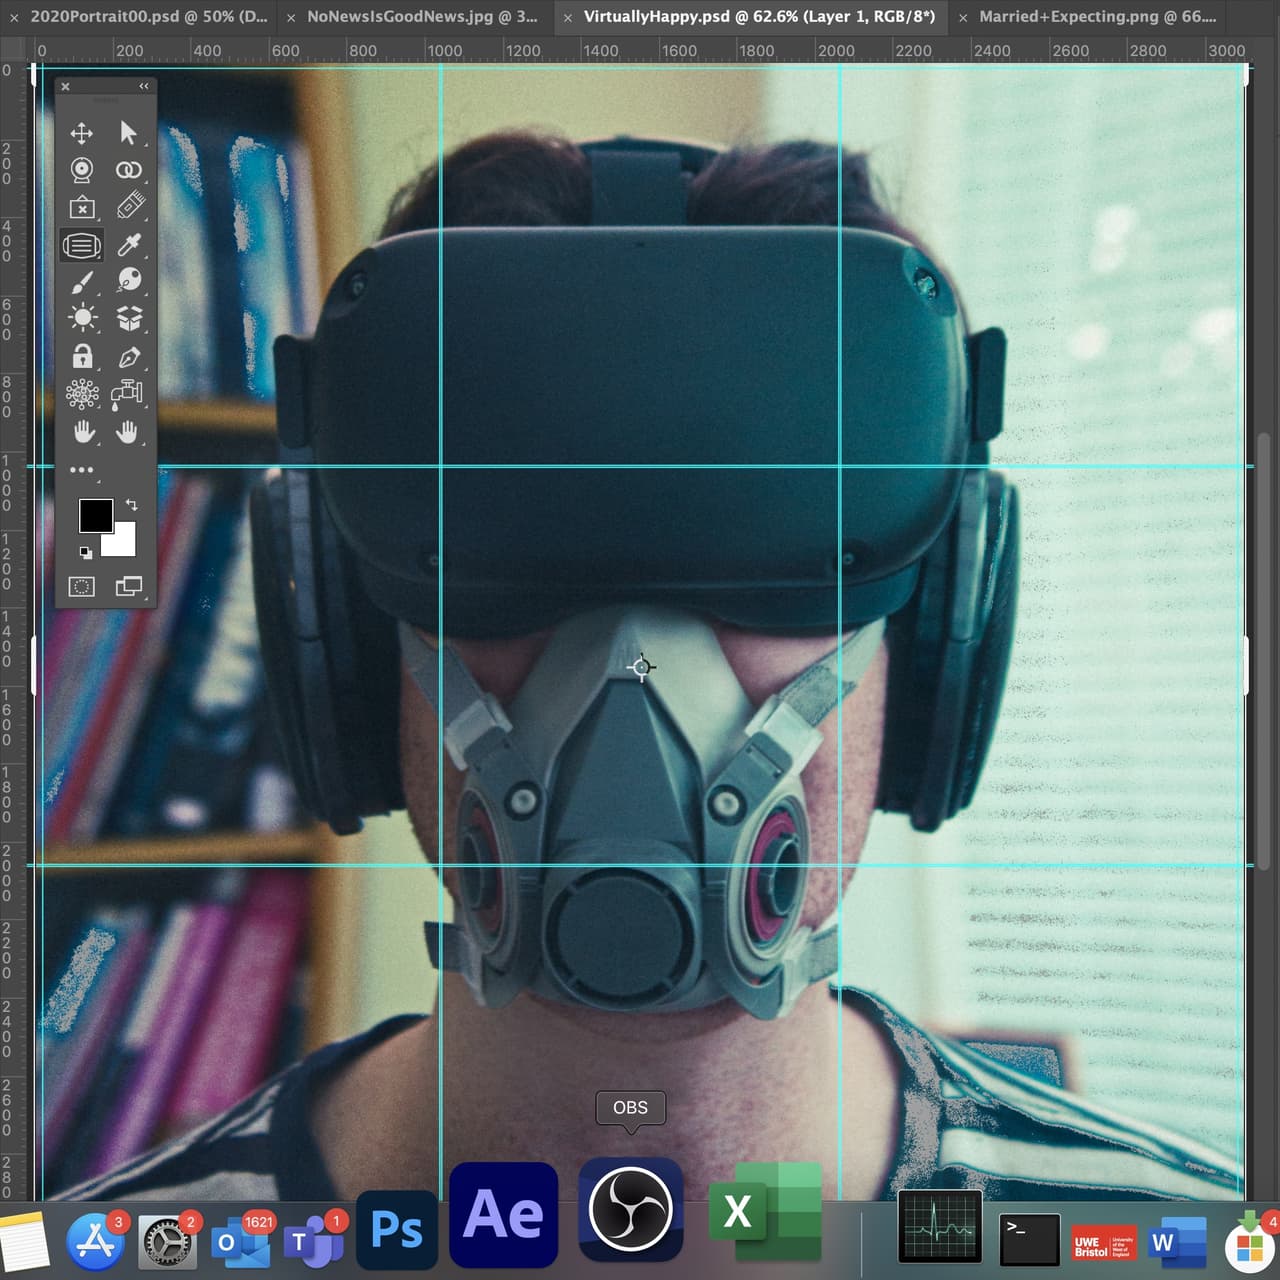Collapse the toolbar with double-chevron
The height and width of the screenshot is (1280, 1280).
point(144,86)
